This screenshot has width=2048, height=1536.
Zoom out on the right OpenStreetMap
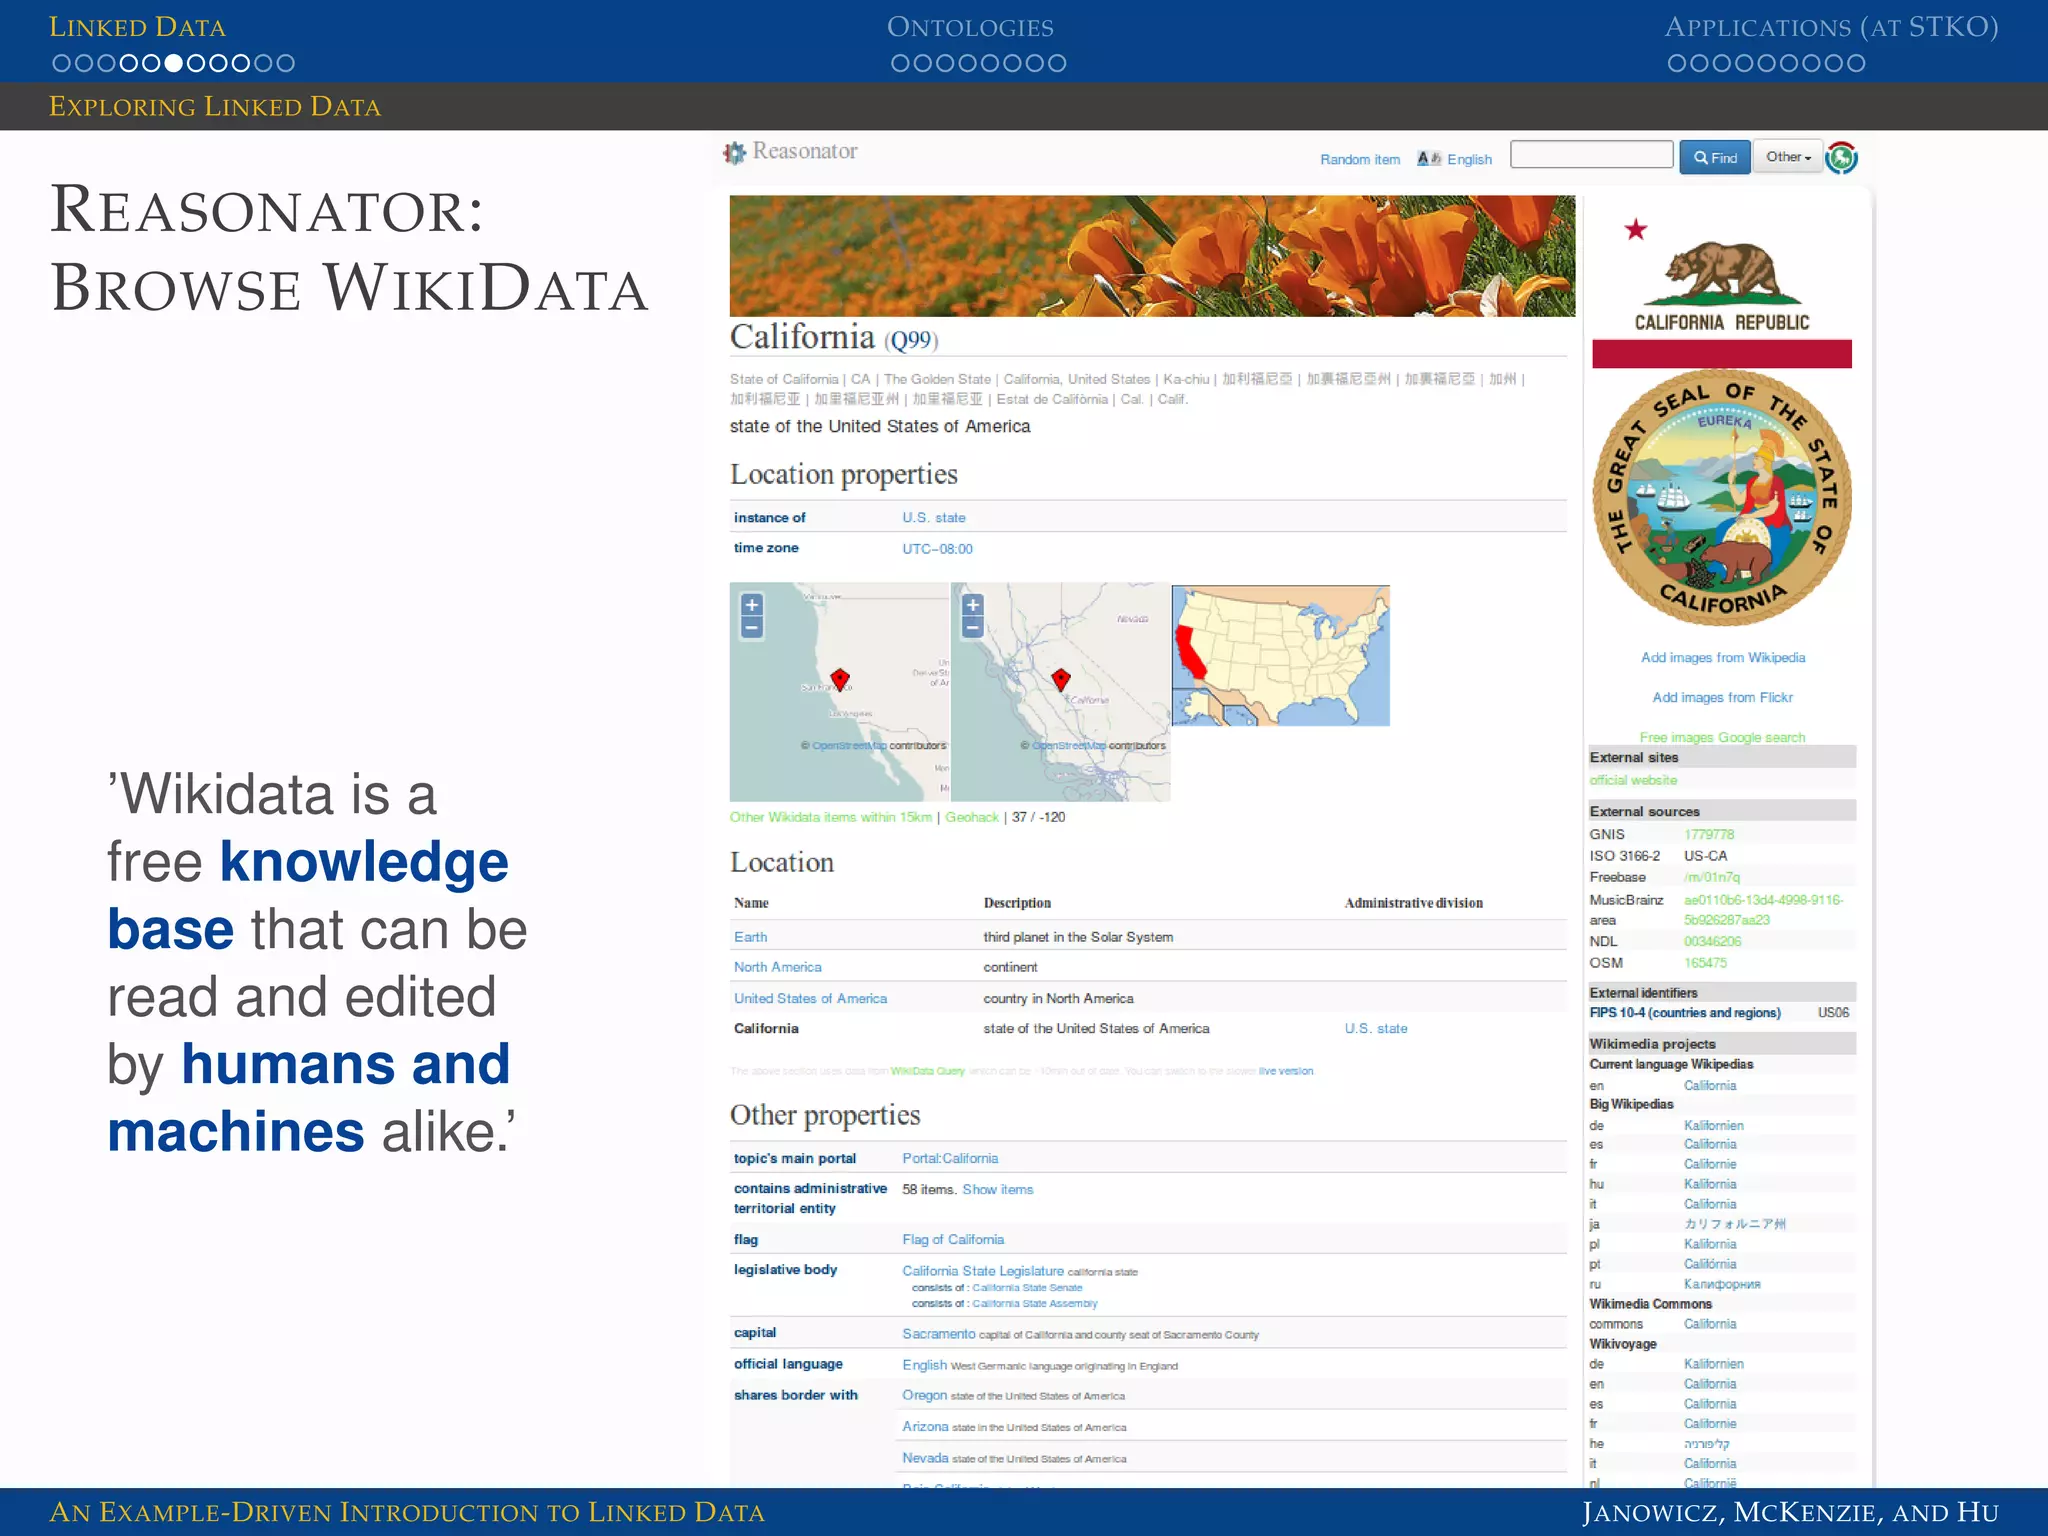click(x=973, y=628)
